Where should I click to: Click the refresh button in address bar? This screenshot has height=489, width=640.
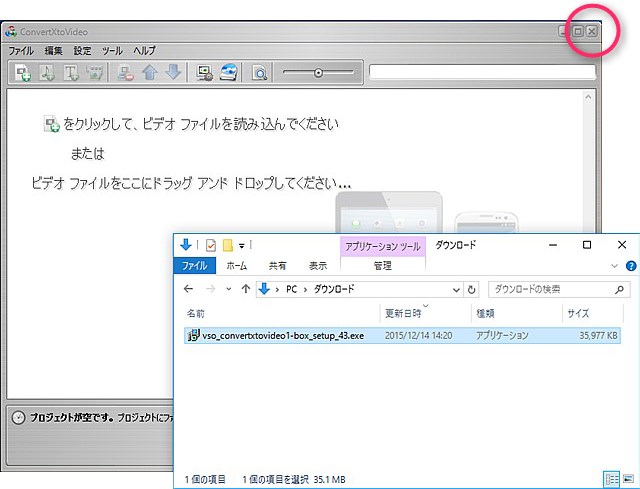coord(471,290)
